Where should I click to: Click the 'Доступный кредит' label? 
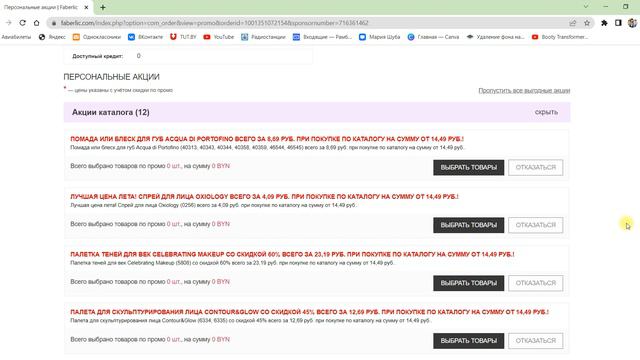click(98, 56)
